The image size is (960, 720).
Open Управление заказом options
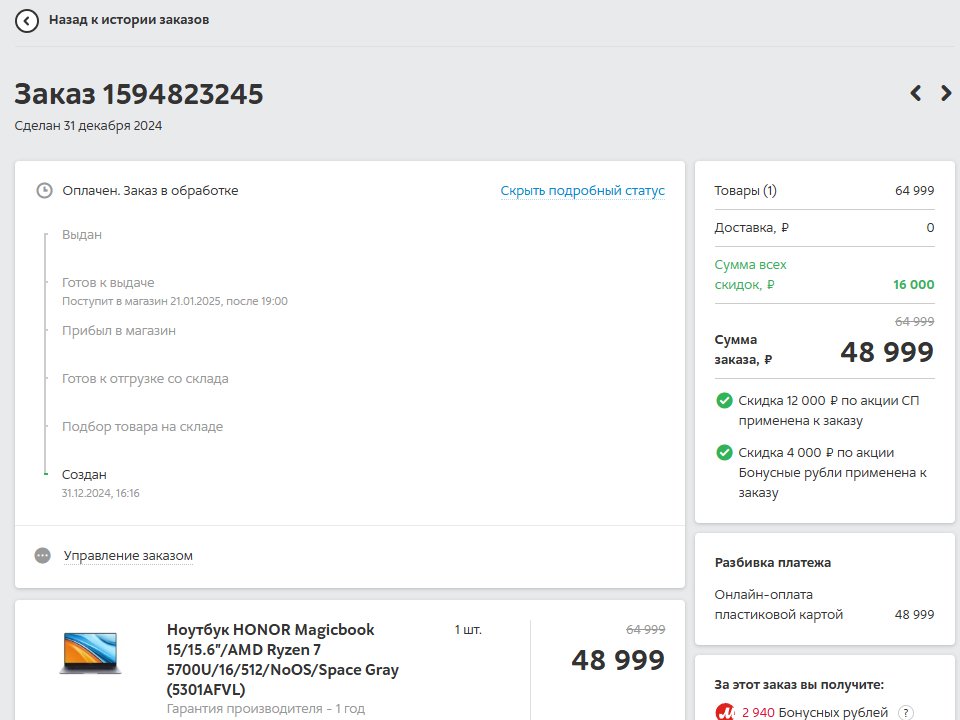(128, 555)
